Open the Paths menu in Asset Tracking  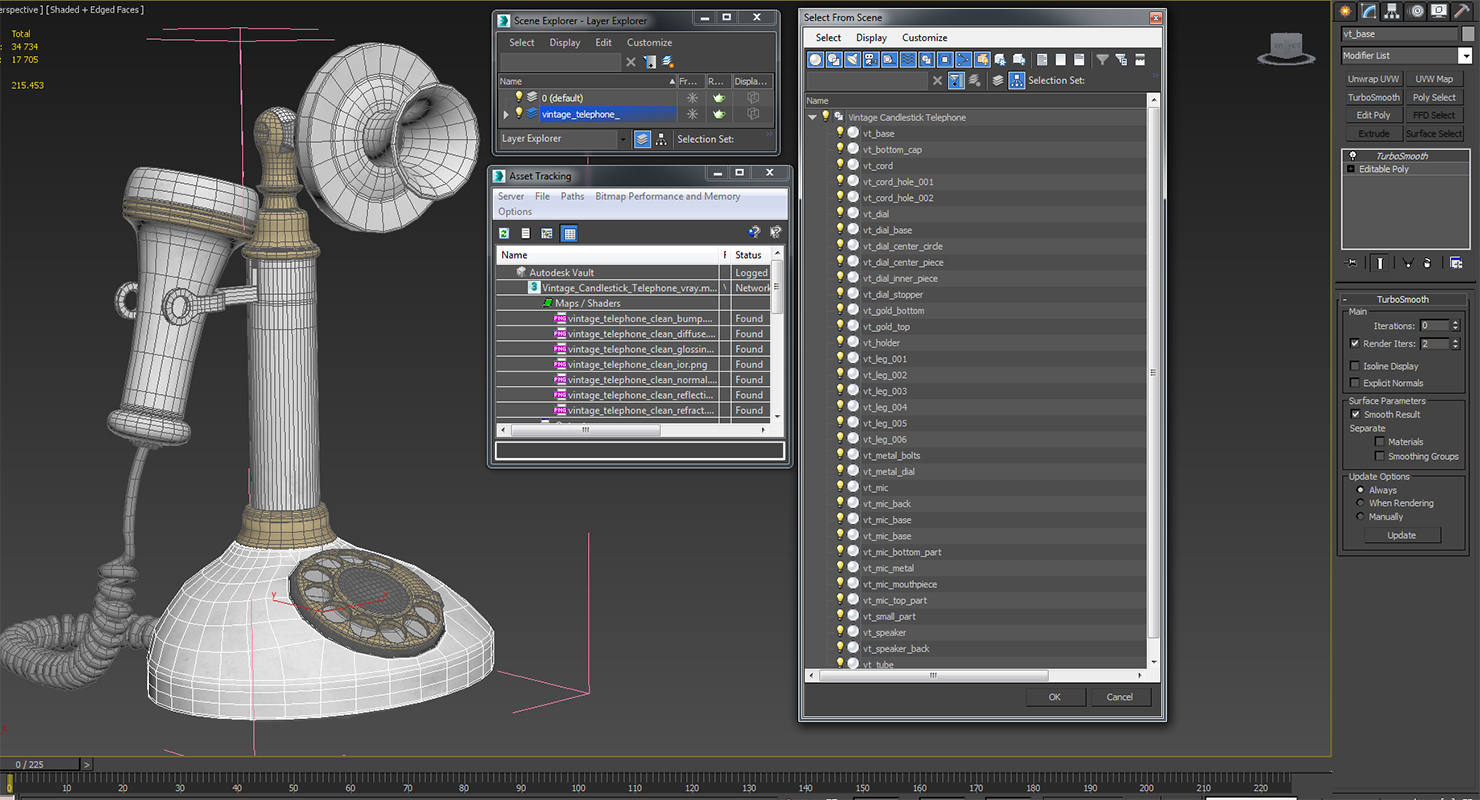pos(572,196)
